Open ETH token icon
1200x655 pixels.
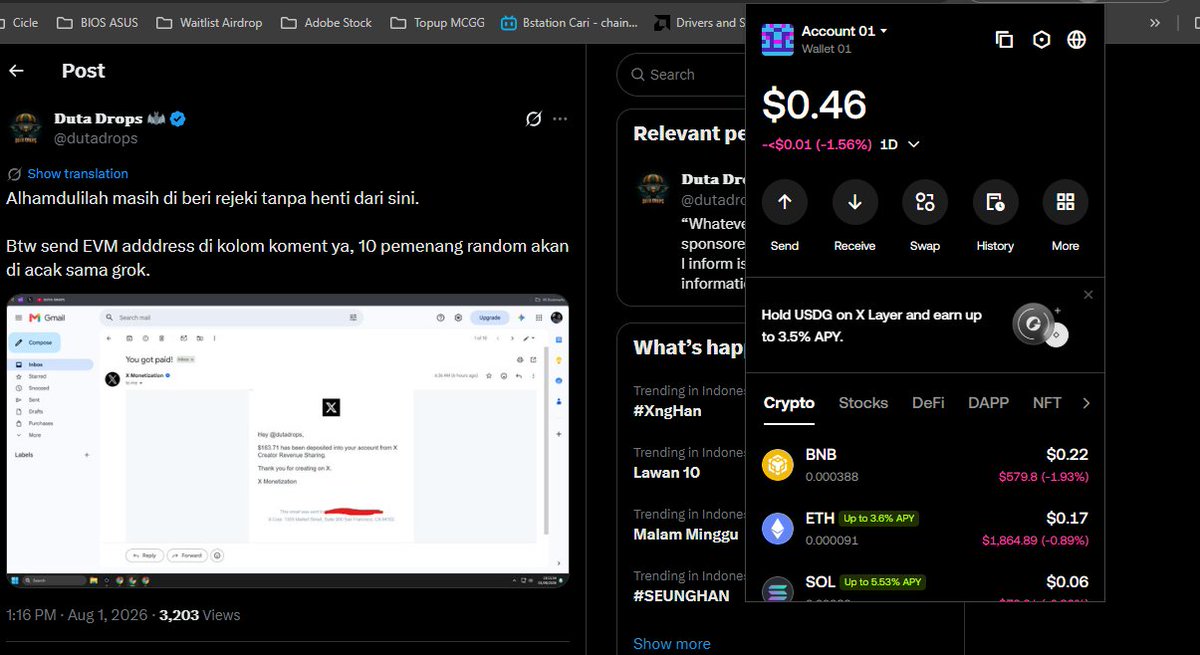[x=778, y=529]
